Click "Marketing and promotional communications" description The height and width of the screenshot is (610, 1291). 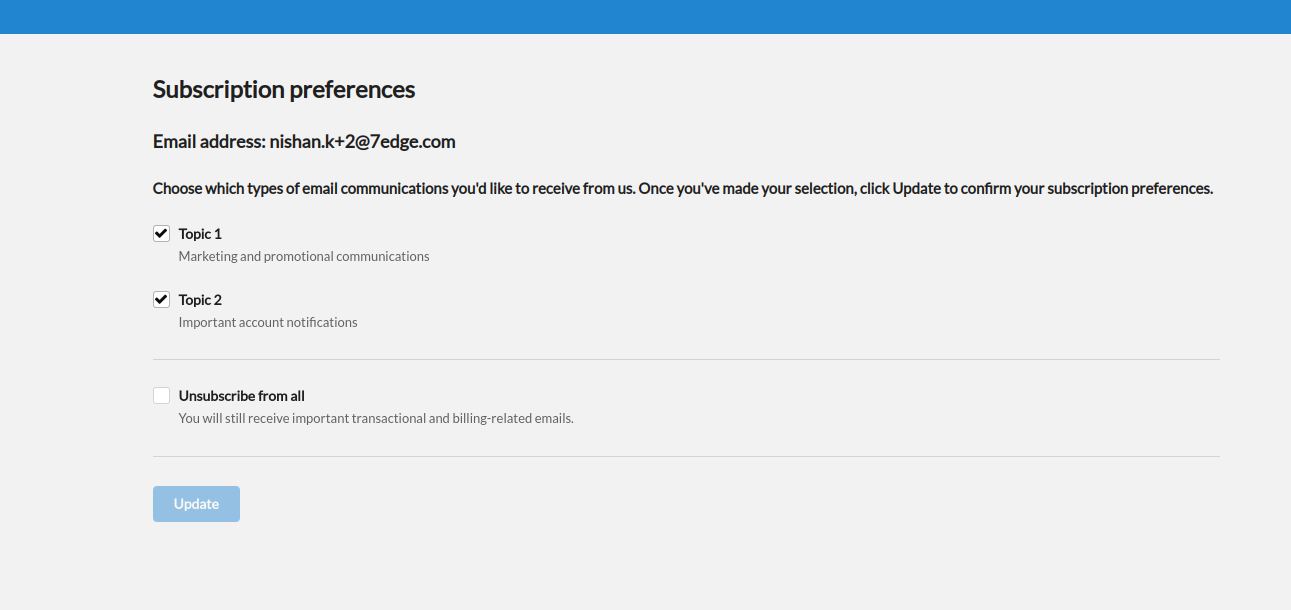click(304, 256)
